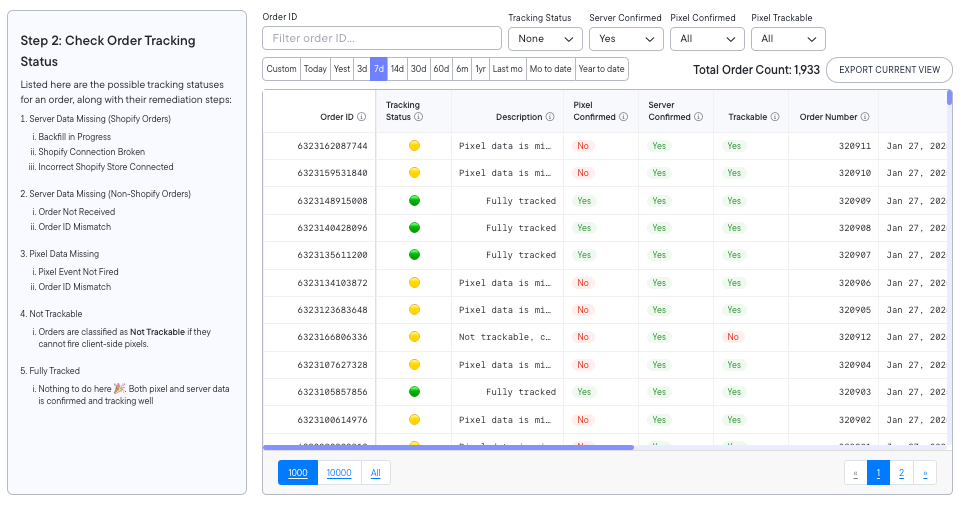This screenshot has width=970, height=506.
Task: Click info icon beside Tracking Status header
Action: point(418,117)
